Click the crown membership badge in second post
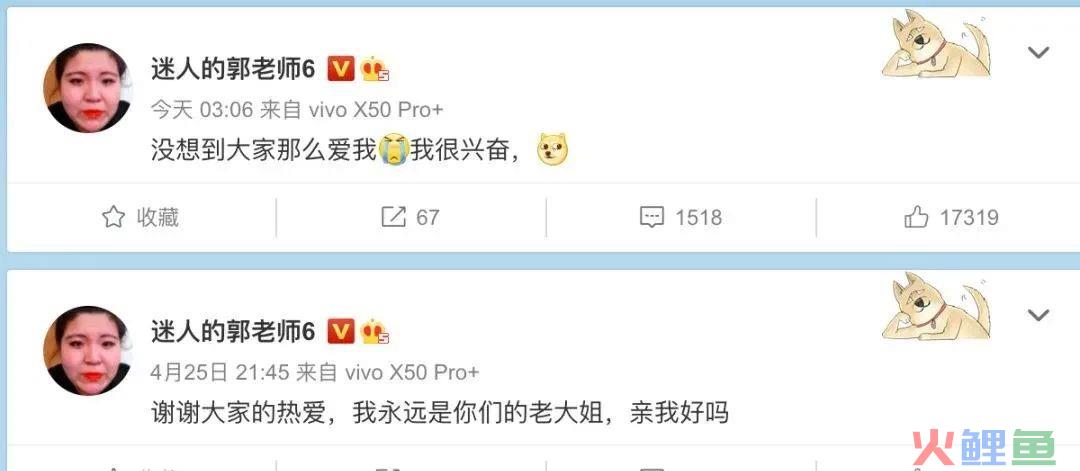The height and width of the screenshot is (471, 1080). pyautogui.click(x=374, y=332)
